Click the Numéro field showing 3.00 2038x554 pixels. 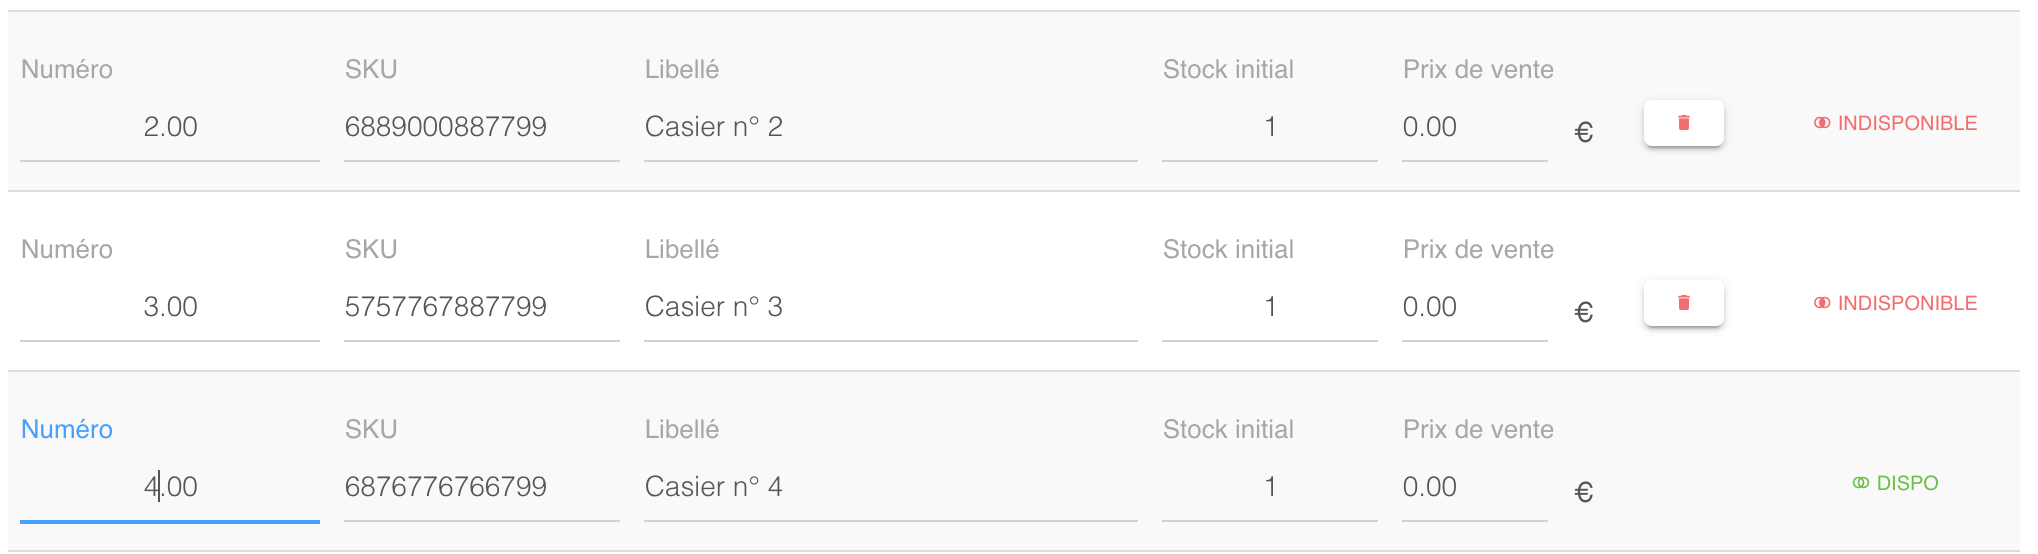(170, 307)
